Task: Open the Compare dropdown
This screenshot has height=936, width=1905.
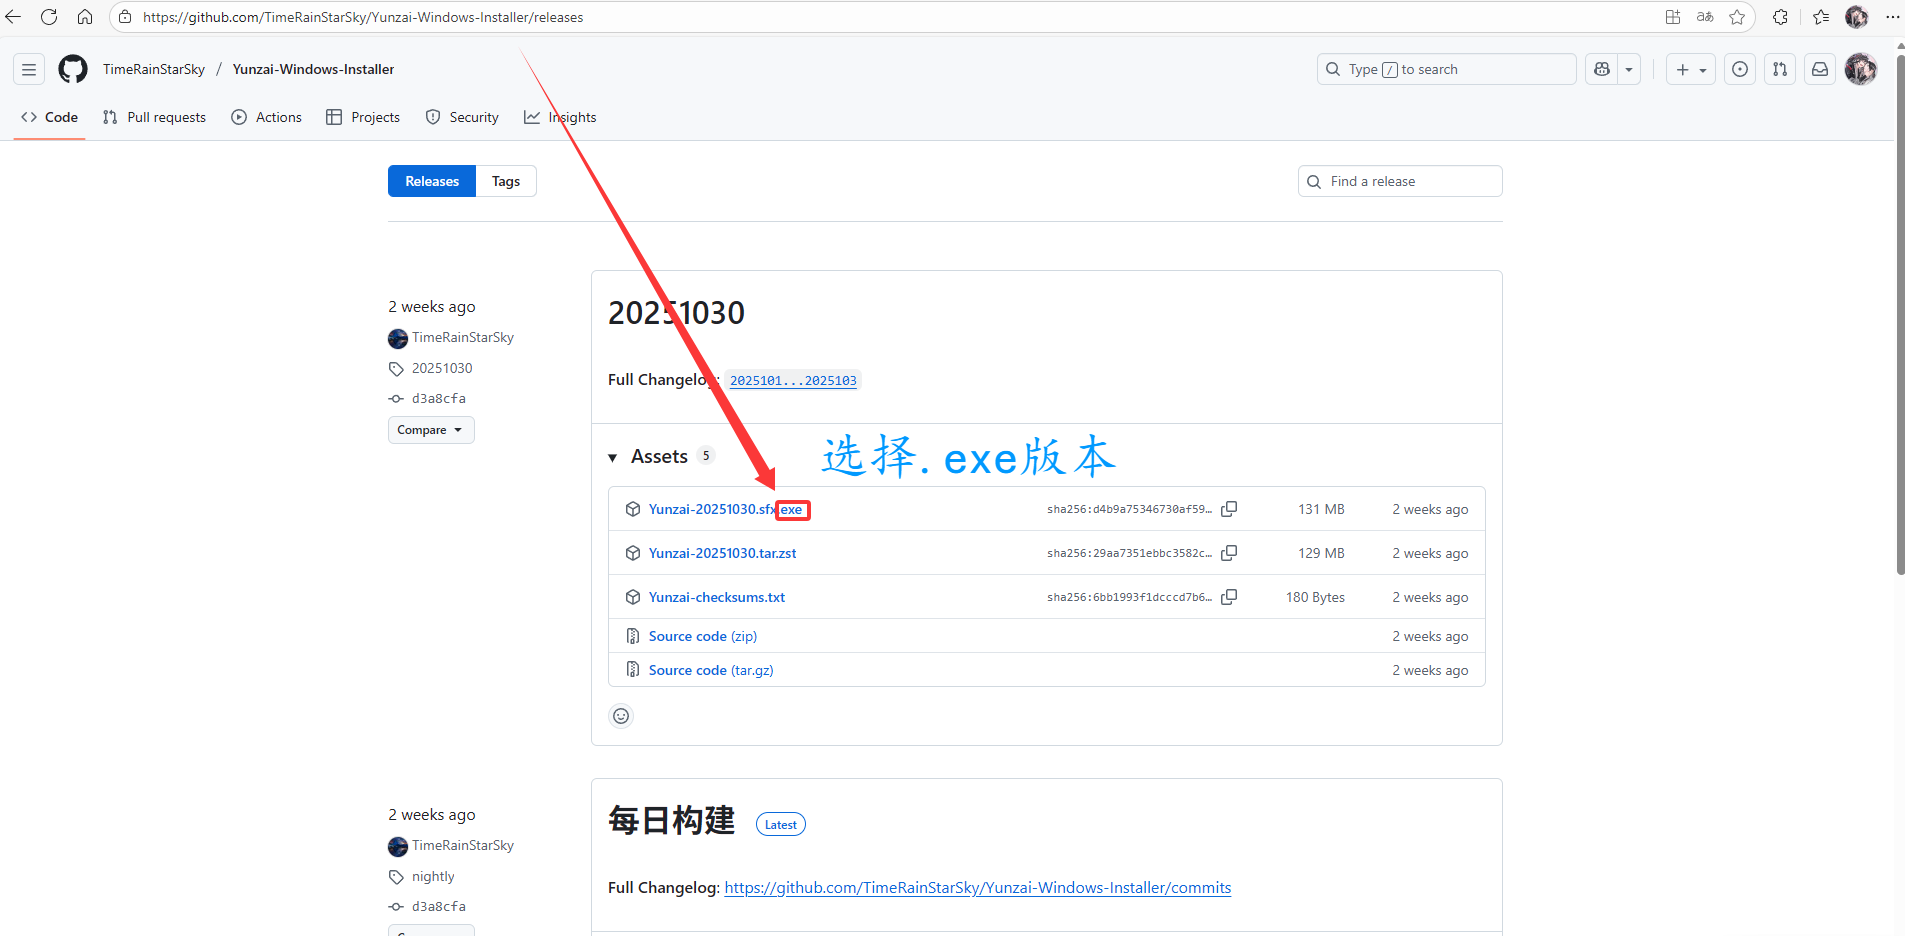Action: [430, 430]
